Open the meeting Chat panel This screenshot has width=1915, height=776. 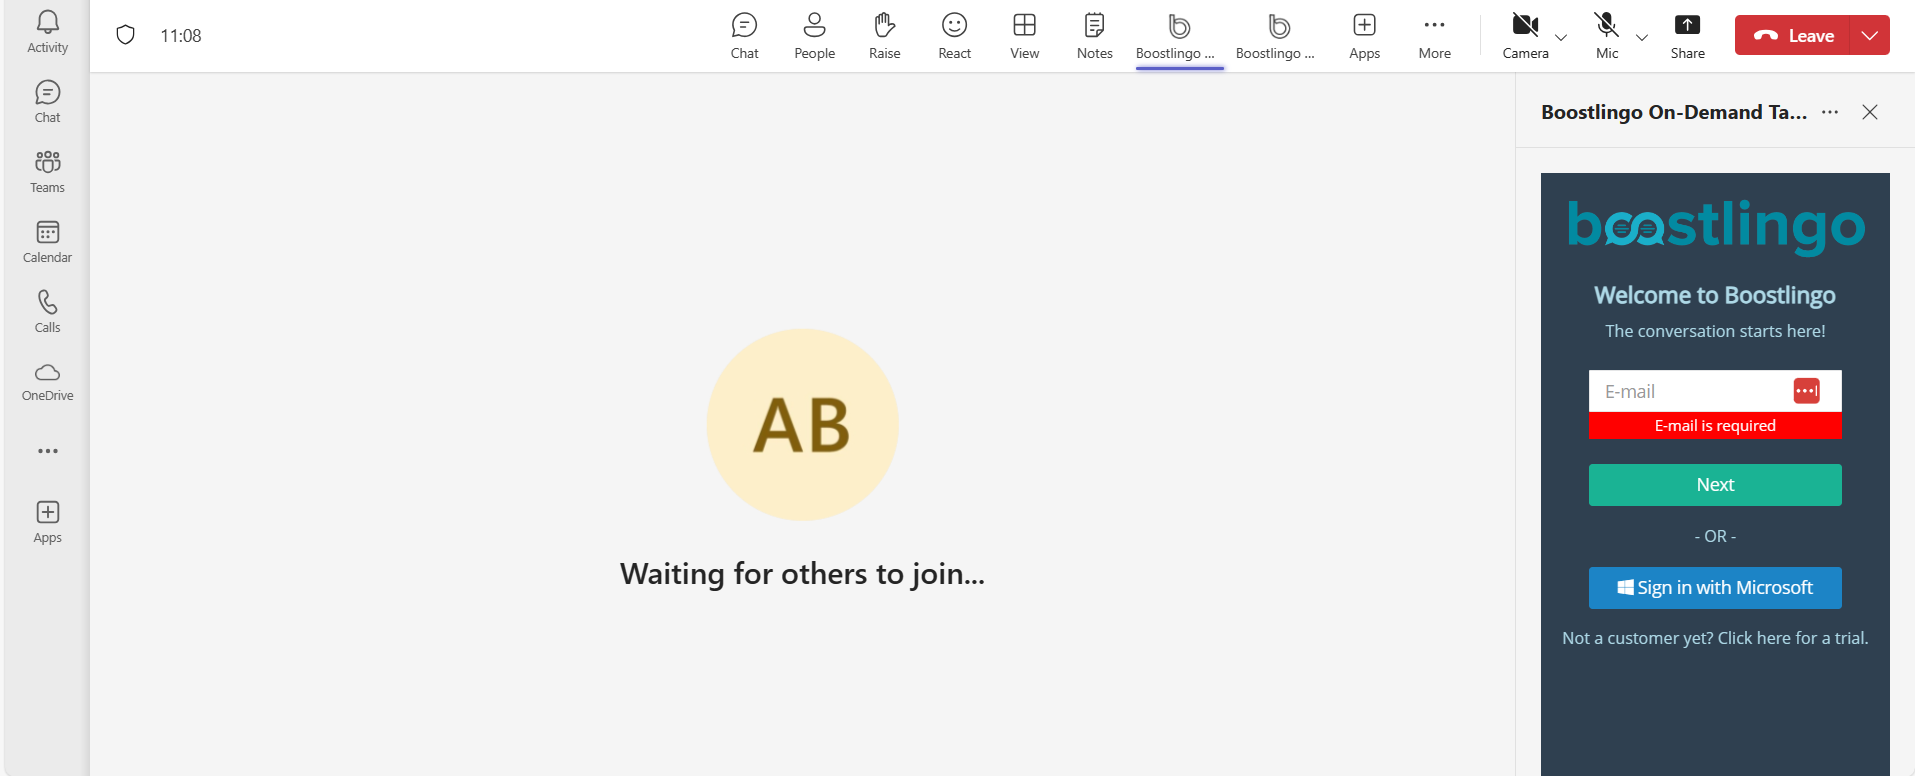point(744,36)
